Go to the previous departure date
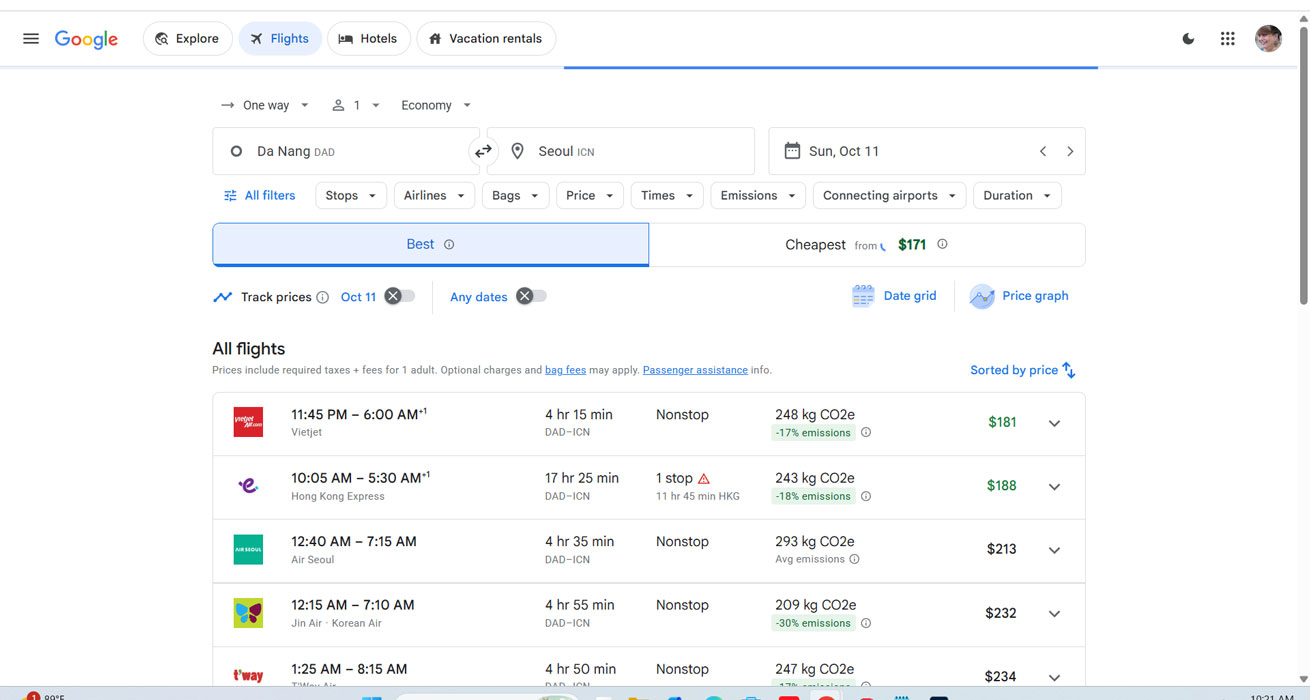The image size is (1310, 700). [x=1043, y=151]
